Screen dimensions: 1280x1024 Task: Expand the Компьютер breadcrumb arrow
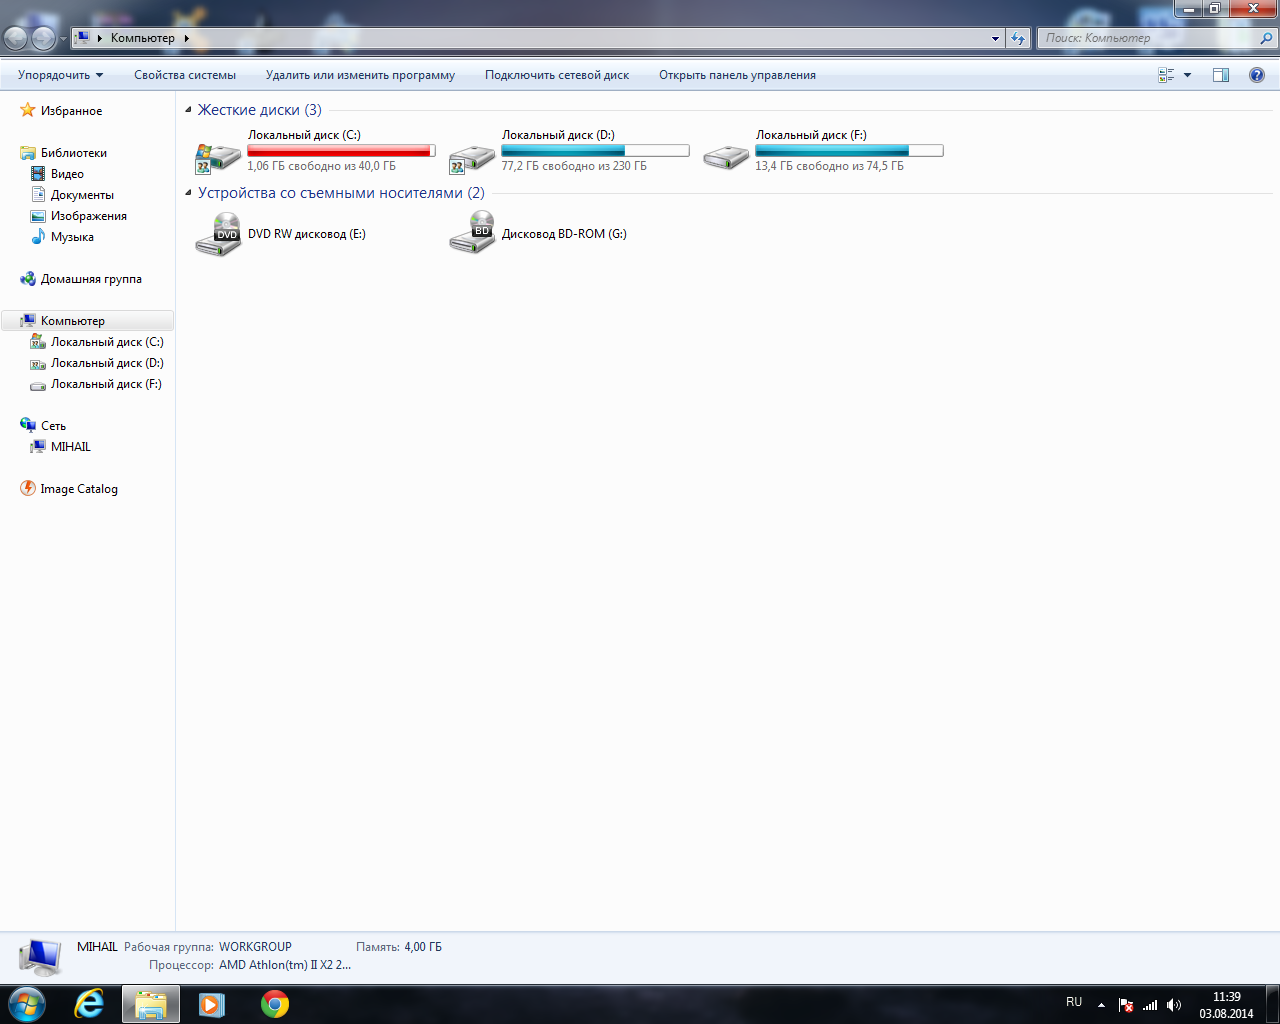[186, 38]
